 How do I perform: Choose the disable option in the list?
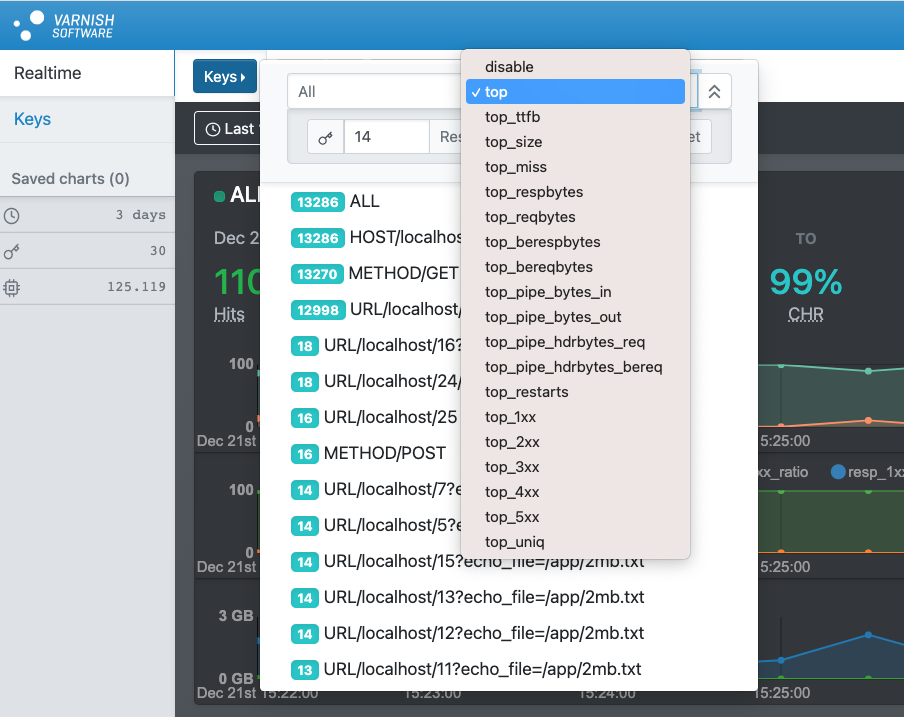[509, 67]
